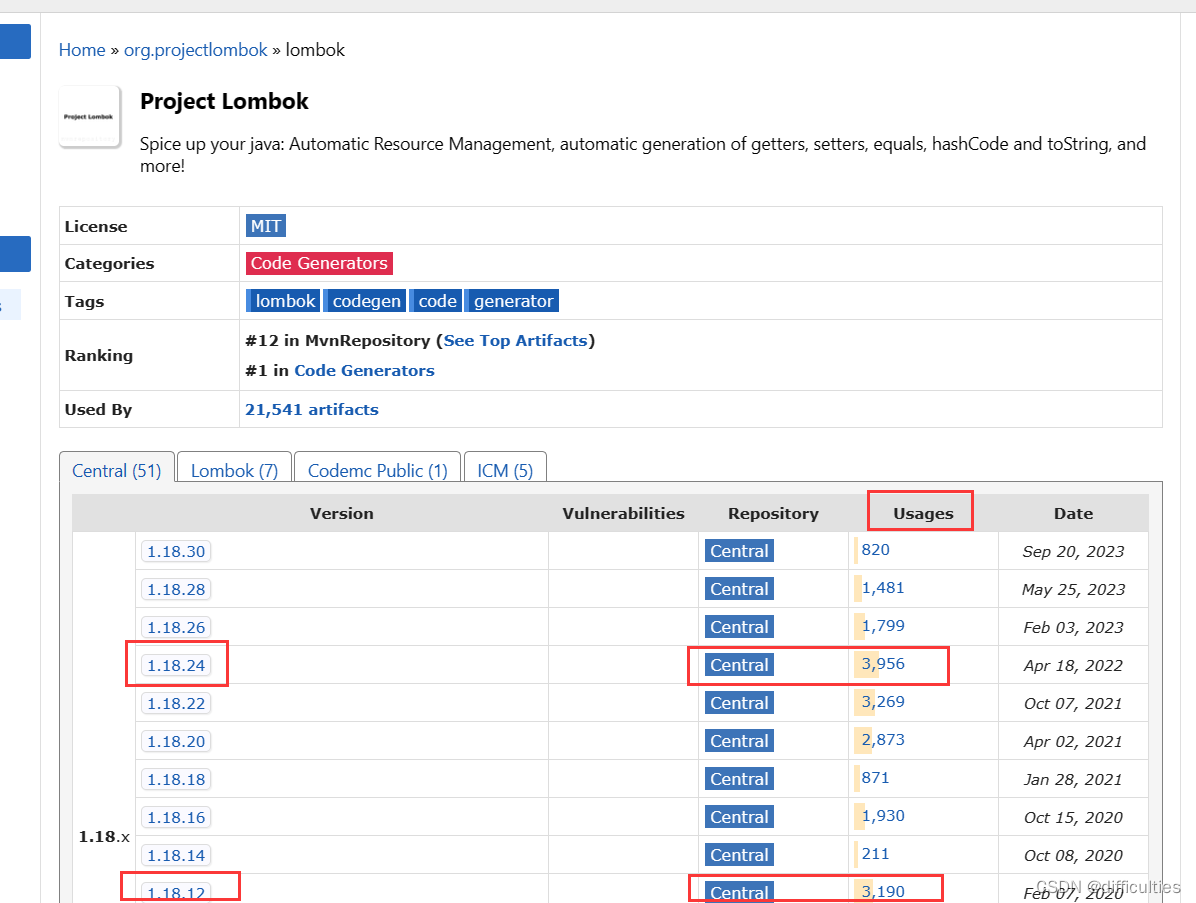Open version 1.18.18
This screenshot has width=1196, height=903.
pyautogui.click(x=176, y=779)
